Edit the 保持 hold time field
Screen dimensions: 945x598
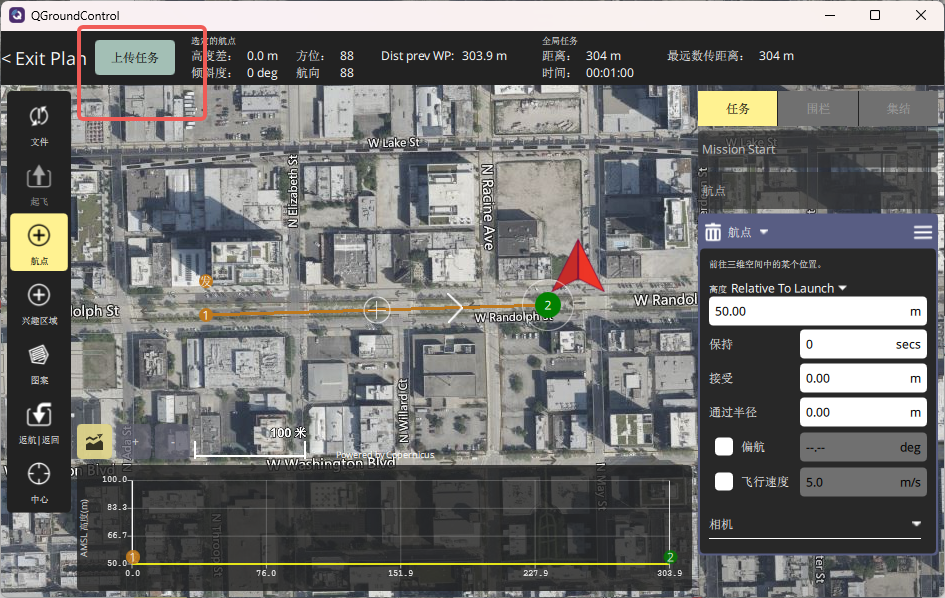(863, 344)
